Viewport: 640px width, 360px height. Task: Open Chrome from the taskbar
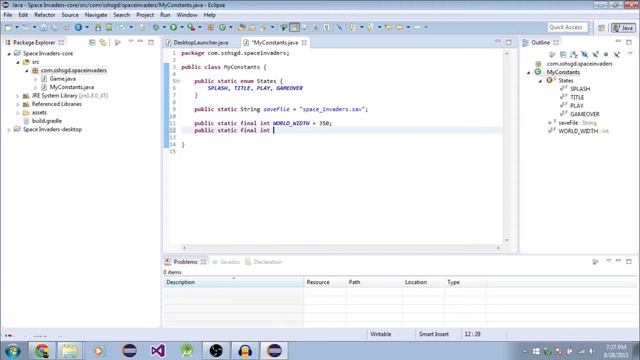pyautogui.click(x=42, y=351)
